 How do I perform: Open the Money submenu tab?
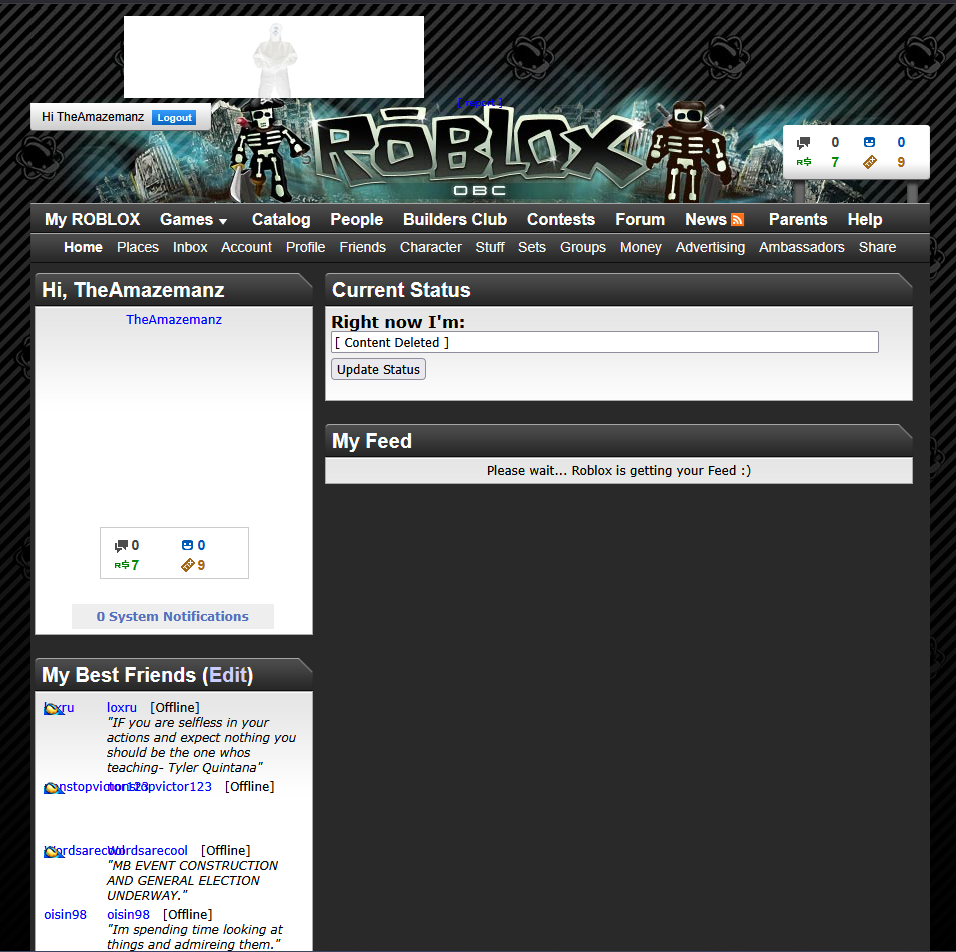pyautogui.click(x=640, y=248)
